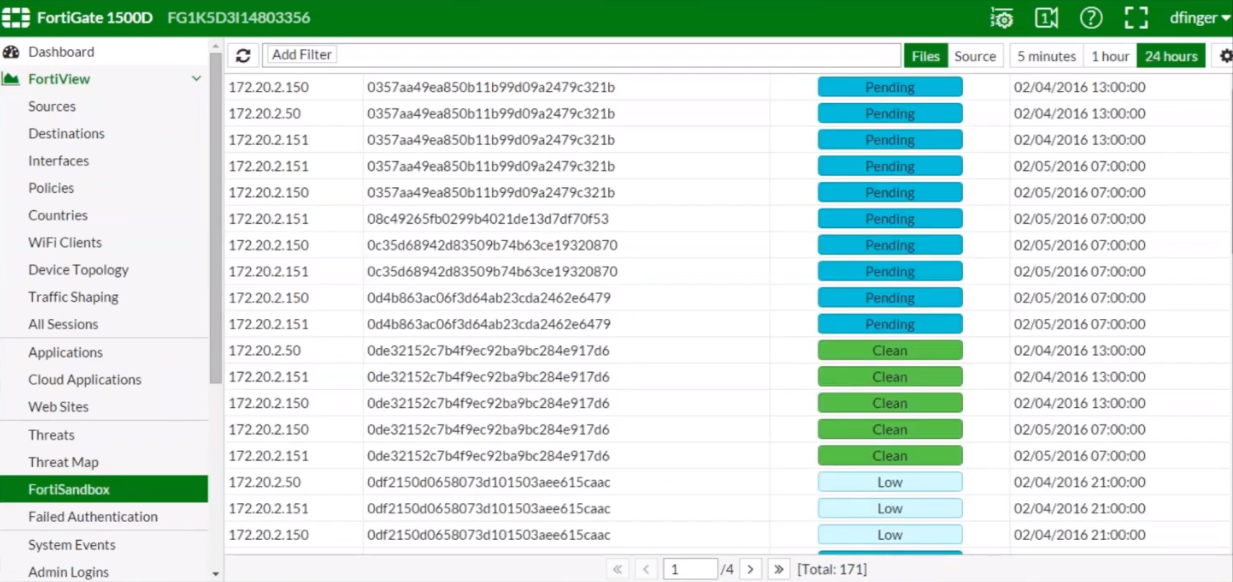Open the table settings gear icon

[1224, 56]
